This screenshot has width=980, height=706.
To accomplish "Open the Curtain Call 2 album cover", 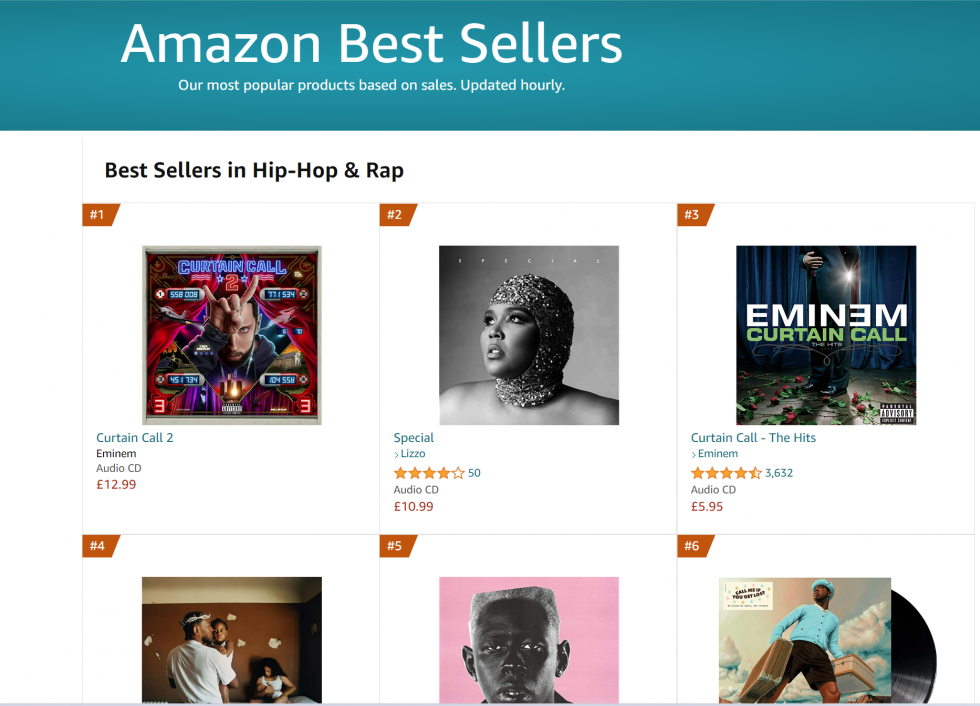I will coord(232,335).
